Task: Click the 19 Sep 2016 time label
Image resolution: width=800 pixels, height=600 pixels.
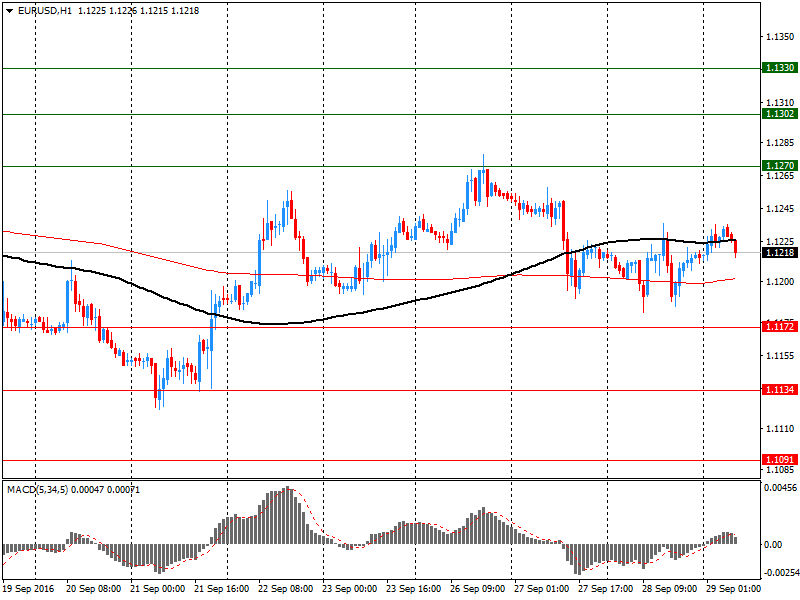Action: tap(29, 589)
